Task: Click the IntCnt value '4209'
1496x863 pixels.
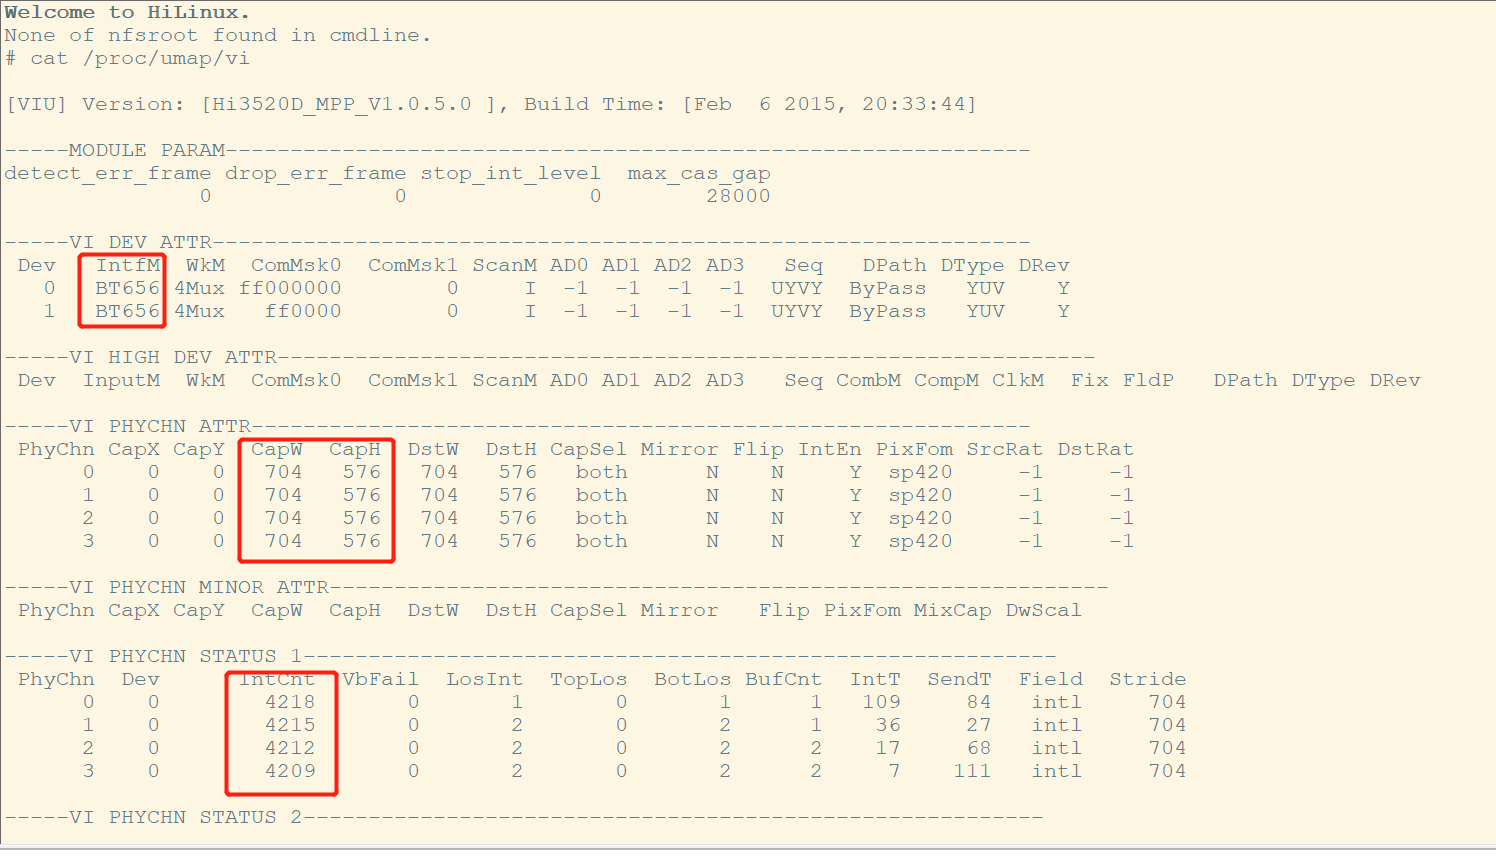Action: pyautogui.click(x=290, y=771)
